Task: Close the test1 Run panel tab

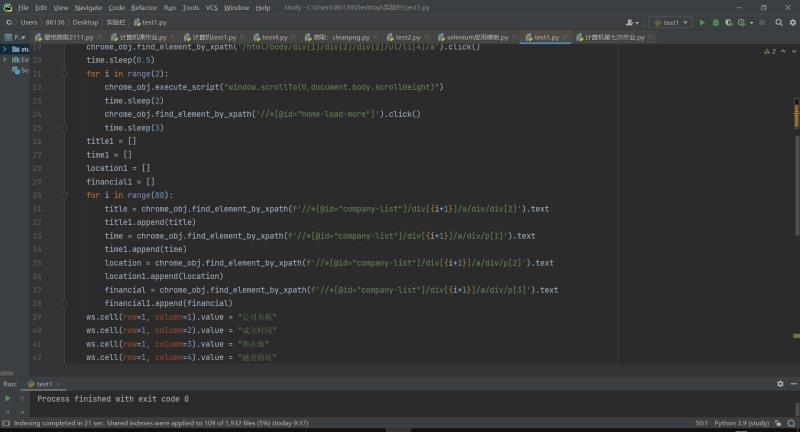Action: tap(58, 384)
